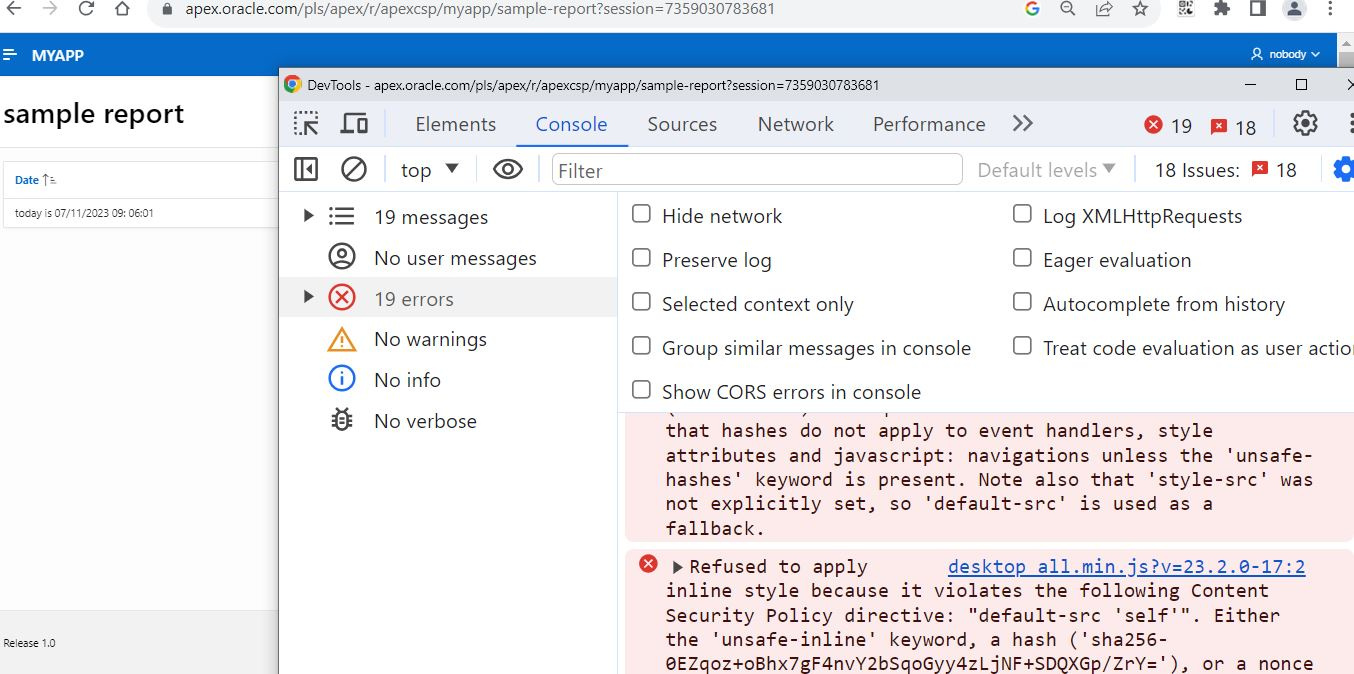The width and height of the screenshot is (1354, 674).
Task: Click the red error count badge 19
Action: click(x=1168, y=126)
